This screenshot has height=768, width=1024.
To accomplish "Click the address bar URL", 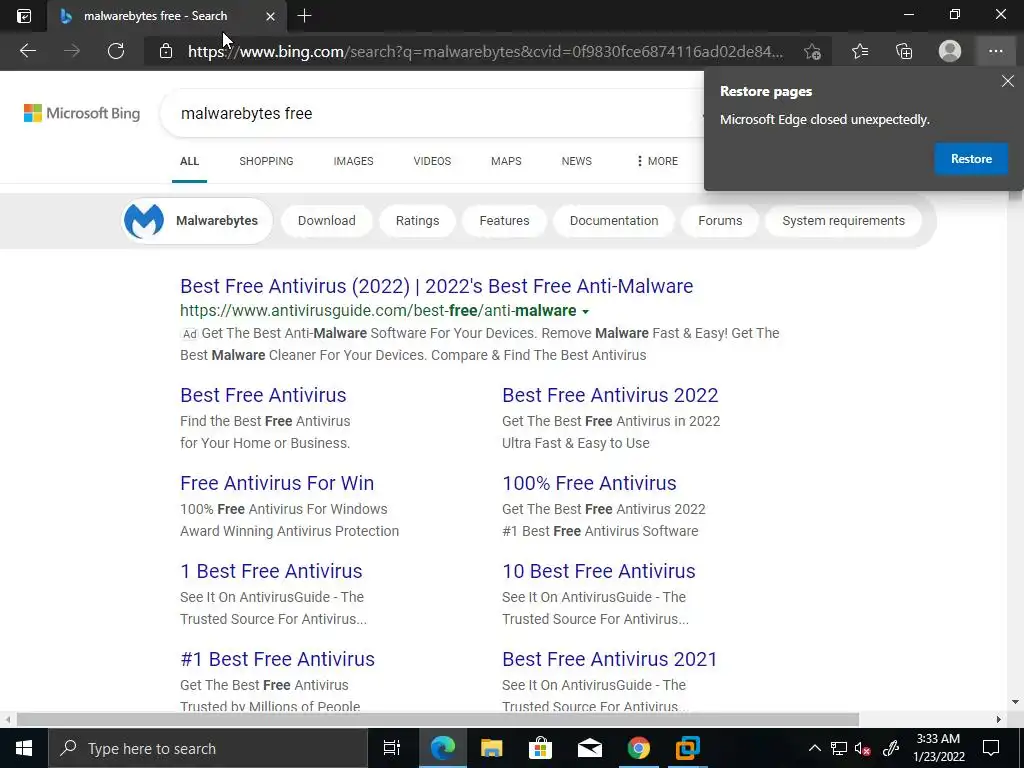I will point(485,51).
